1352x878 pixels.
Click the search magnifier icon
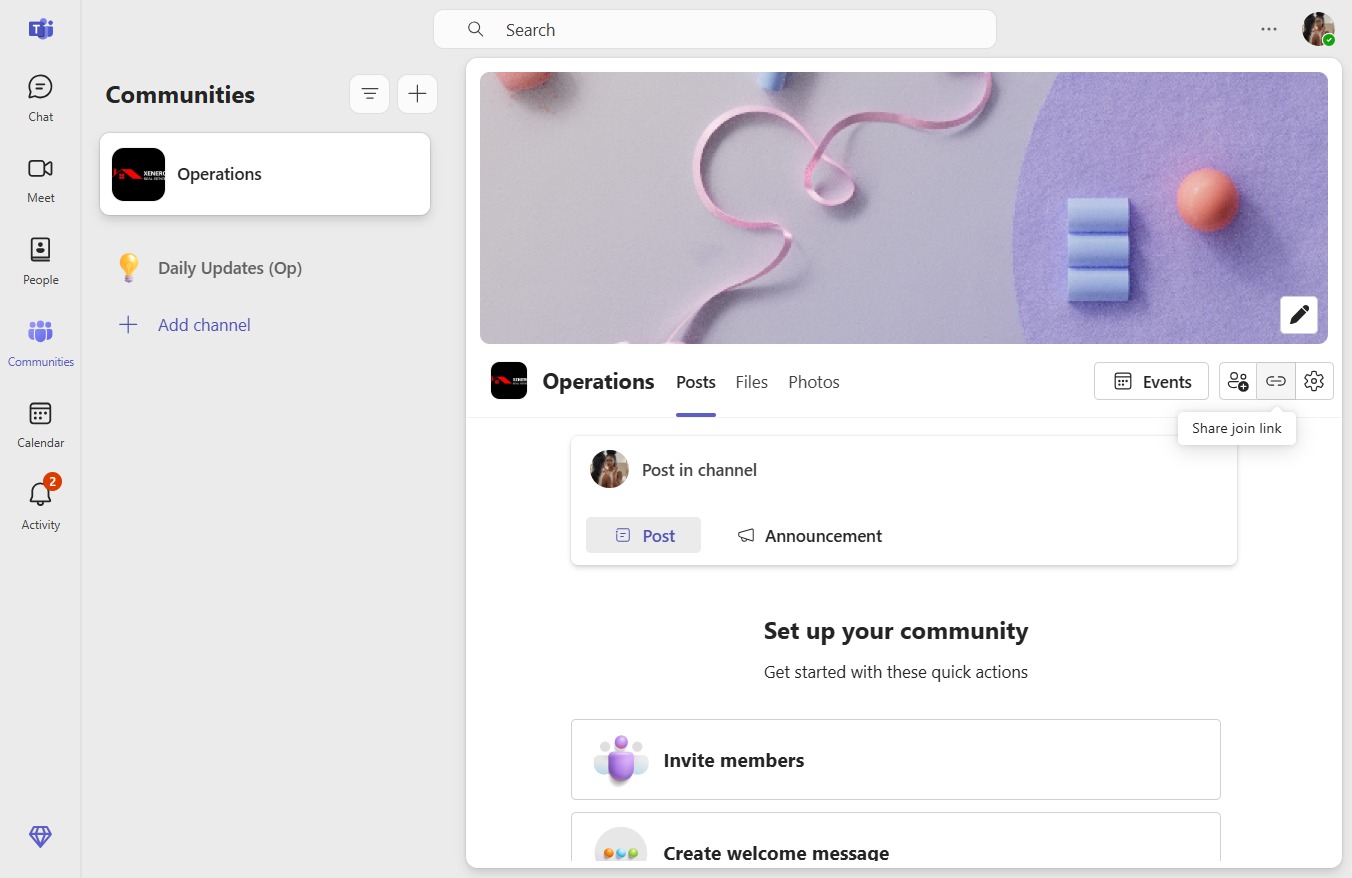pos(476,29)
